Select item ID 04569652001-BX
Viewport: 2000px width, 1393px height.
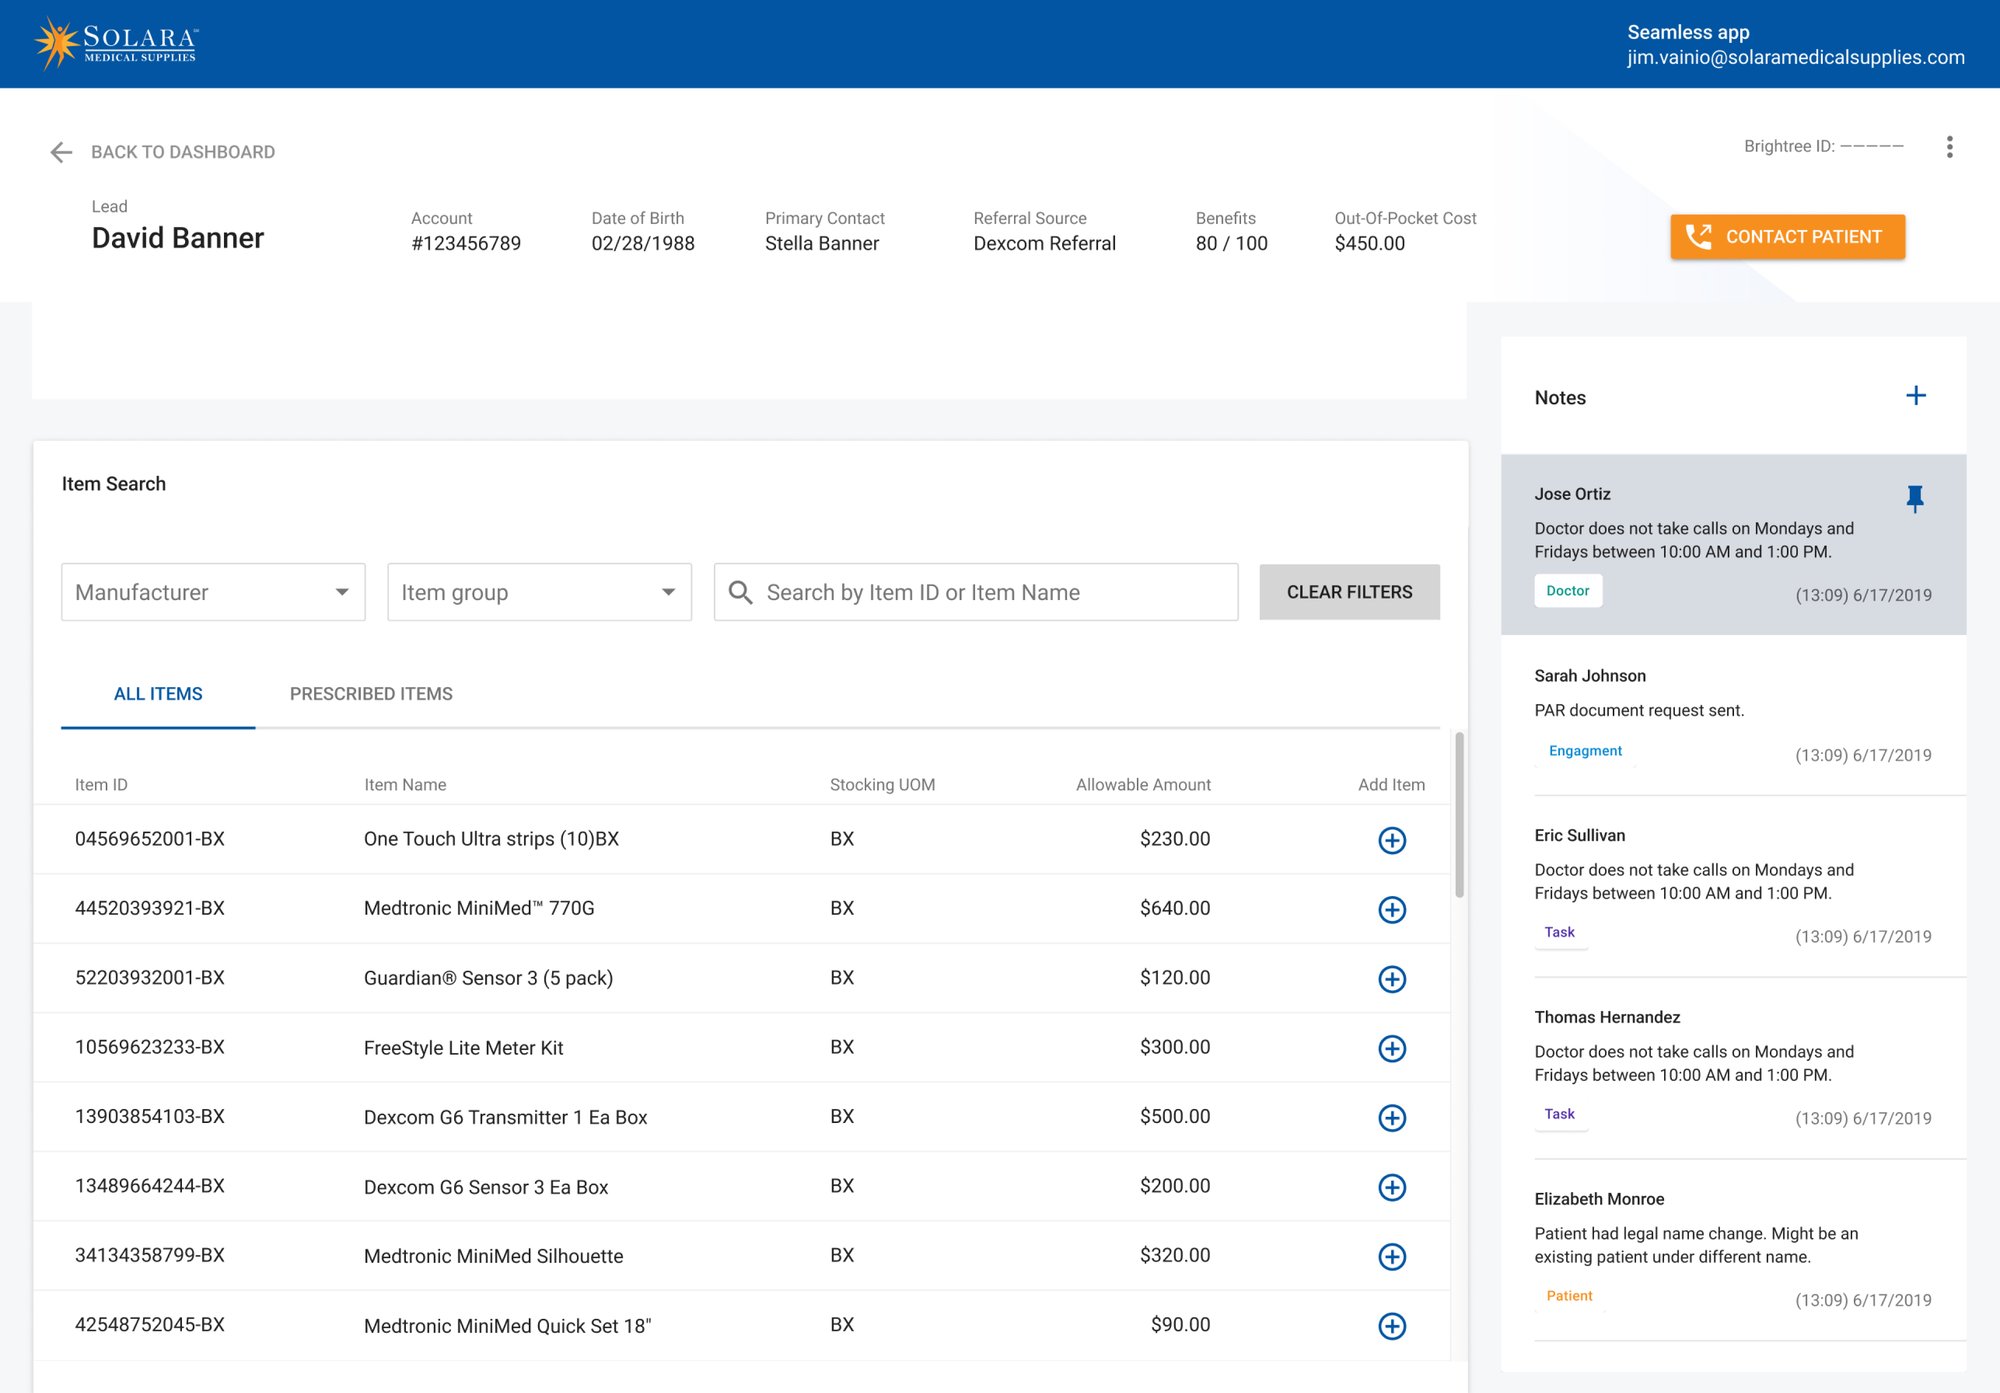coord(150,839)
